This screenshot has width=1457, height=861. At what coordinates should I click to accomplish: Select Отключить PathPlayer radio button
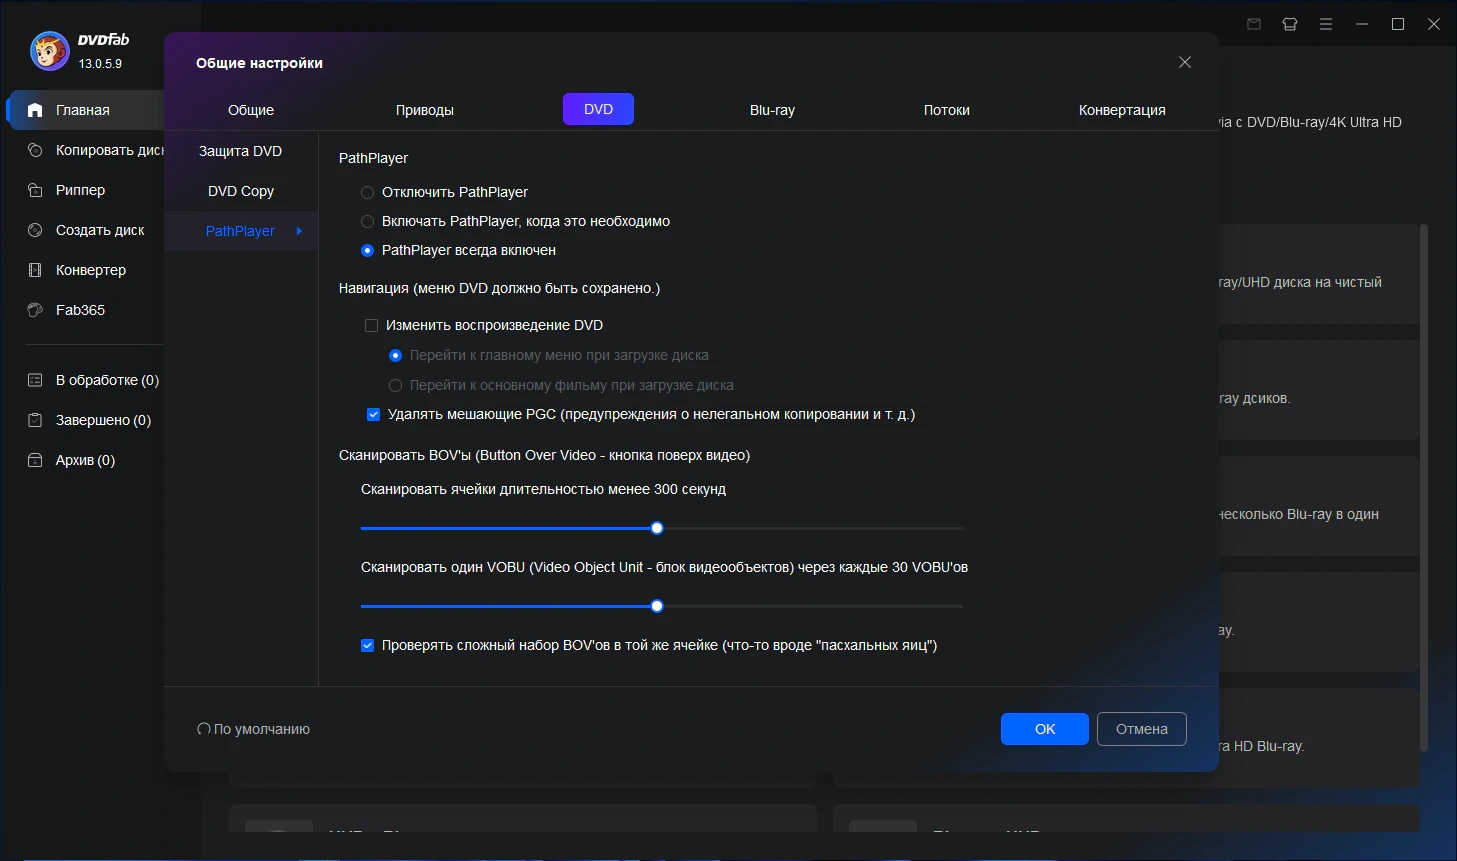367,192
